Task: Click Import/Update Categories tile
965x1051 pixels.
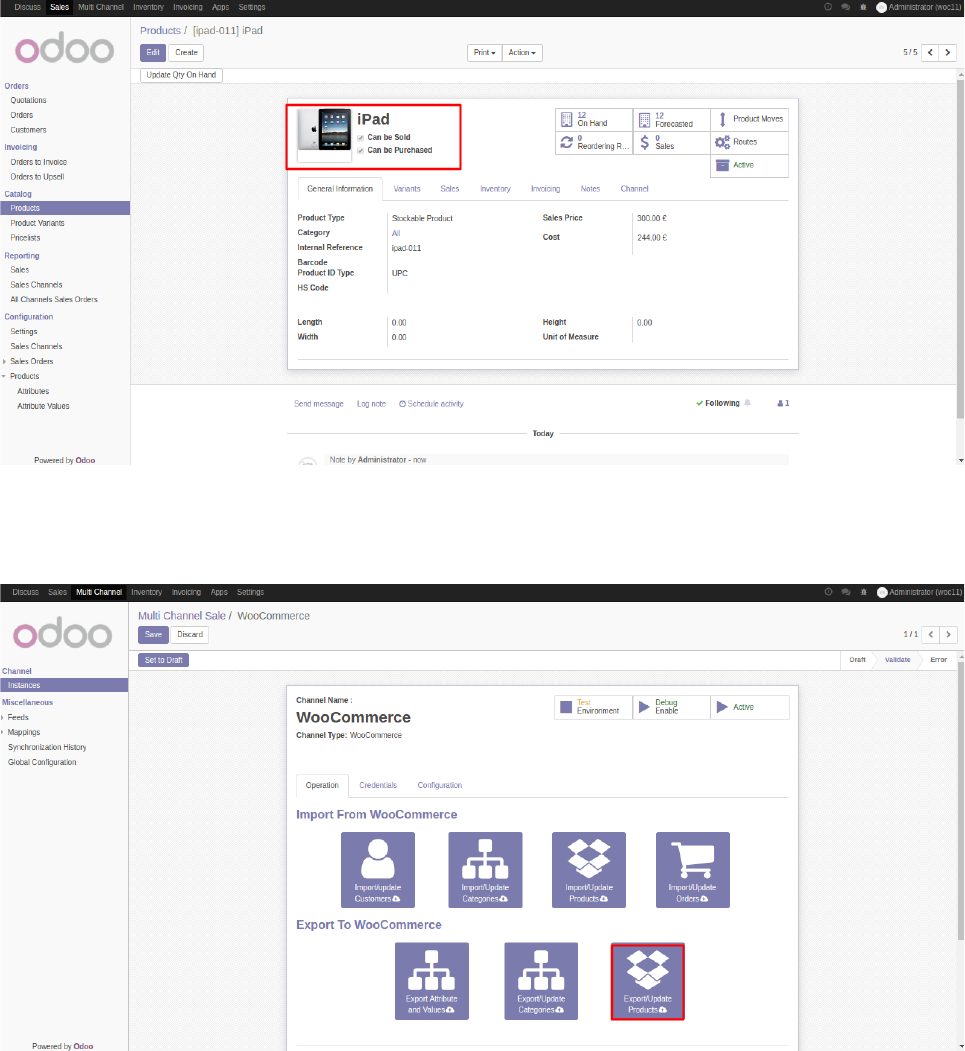Action: point(485,870)
